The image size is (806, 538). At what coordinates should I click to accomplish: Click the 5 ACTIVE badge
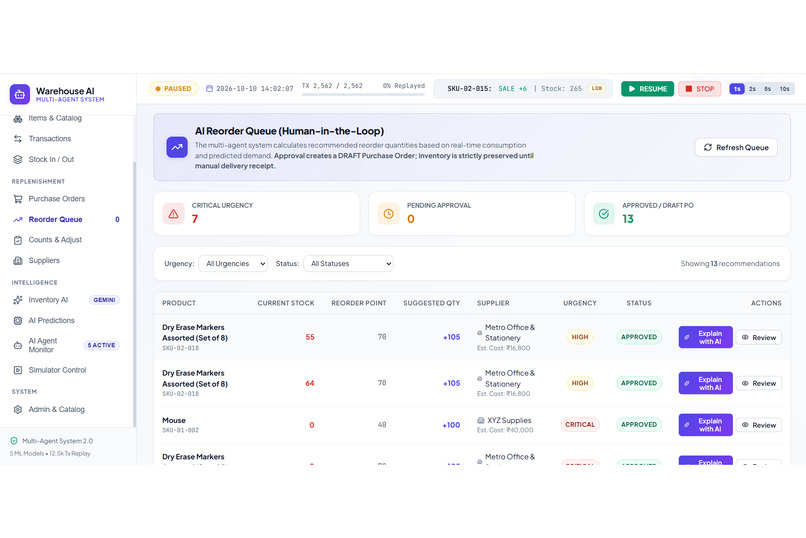pos(101,345)
